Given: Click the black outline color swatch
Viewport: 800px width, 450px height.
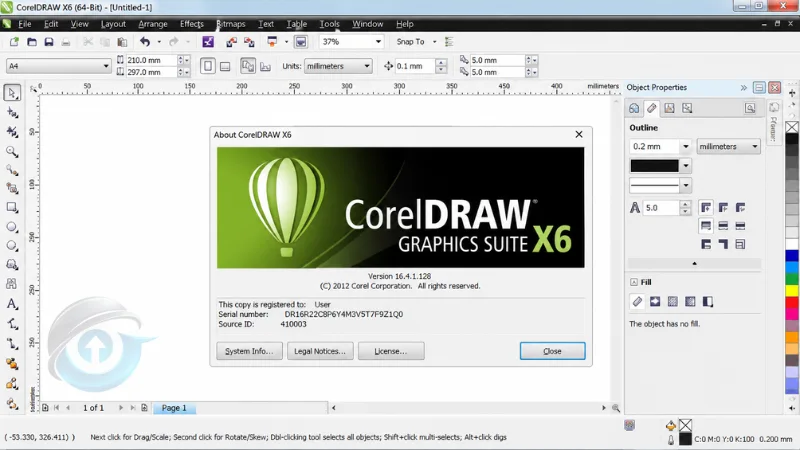Looking at the screenshot, I should coord(655,166).
